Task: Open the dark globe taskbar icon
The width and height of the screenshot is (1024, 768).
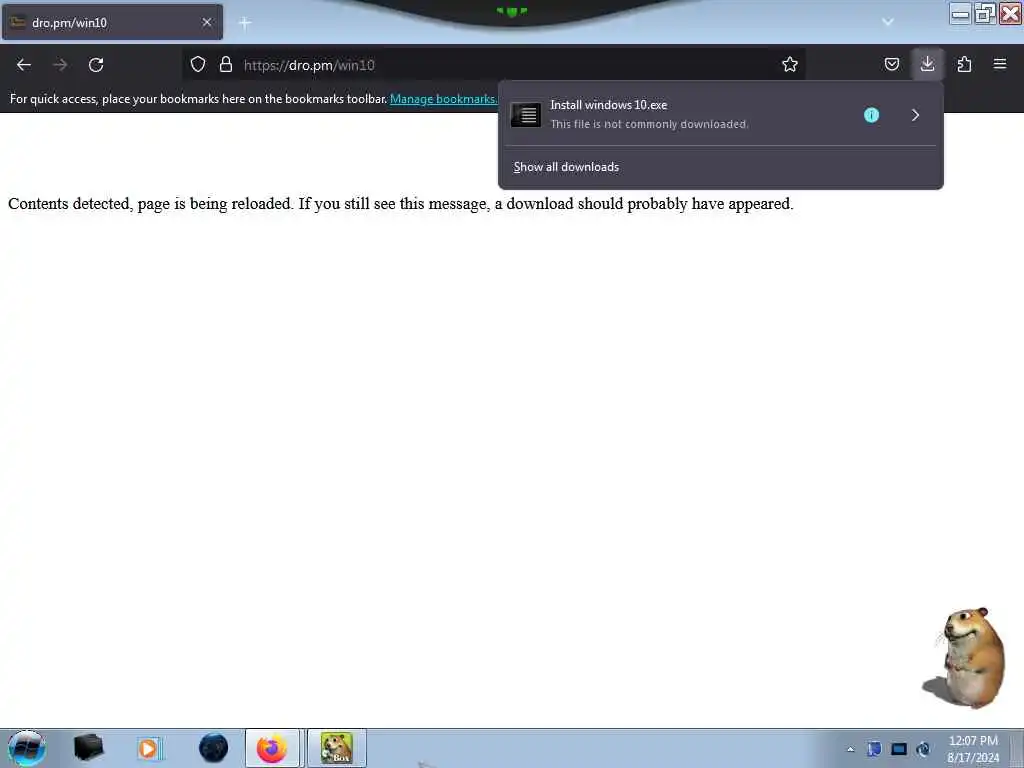Action: coord(214,748)
